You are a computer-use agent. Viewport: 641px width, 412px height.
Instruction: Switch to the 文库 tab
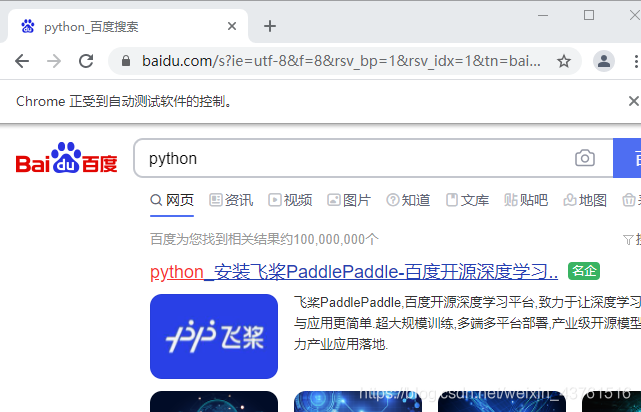coord(467,200)
